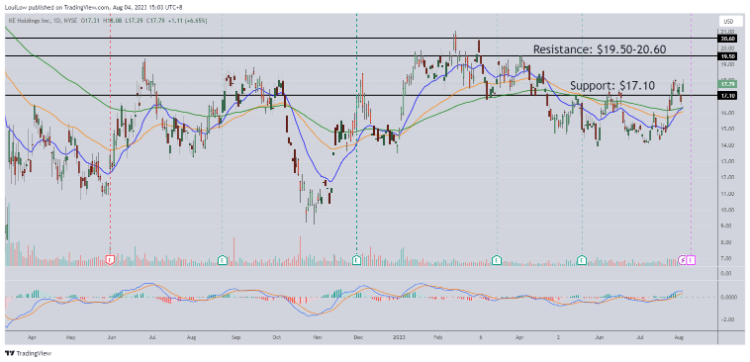Image resolution: width=750 pixels, height=362 pixels.
Task: Click the green earnings marker just before the Sep label
Action: pyautogui.click(x=222, y=260)
